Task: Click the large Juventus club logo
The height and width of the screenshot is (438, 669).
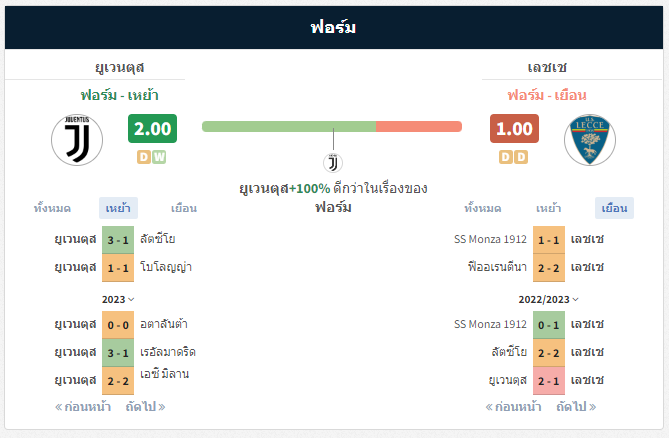Action: (x=77, y=140)
